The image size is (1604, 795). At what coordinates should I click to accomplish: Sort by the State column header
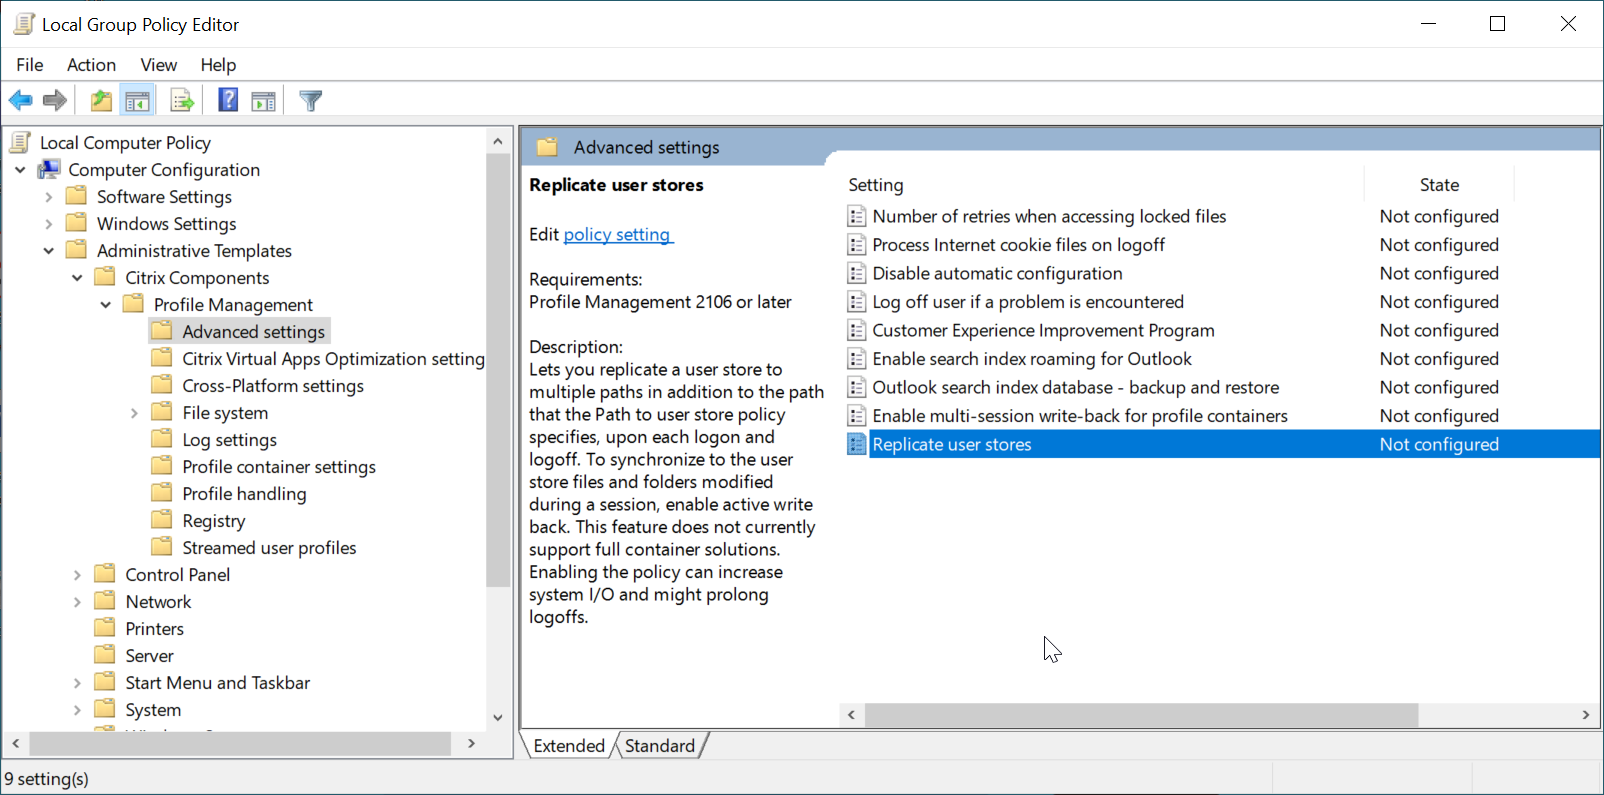point(1438,185)
